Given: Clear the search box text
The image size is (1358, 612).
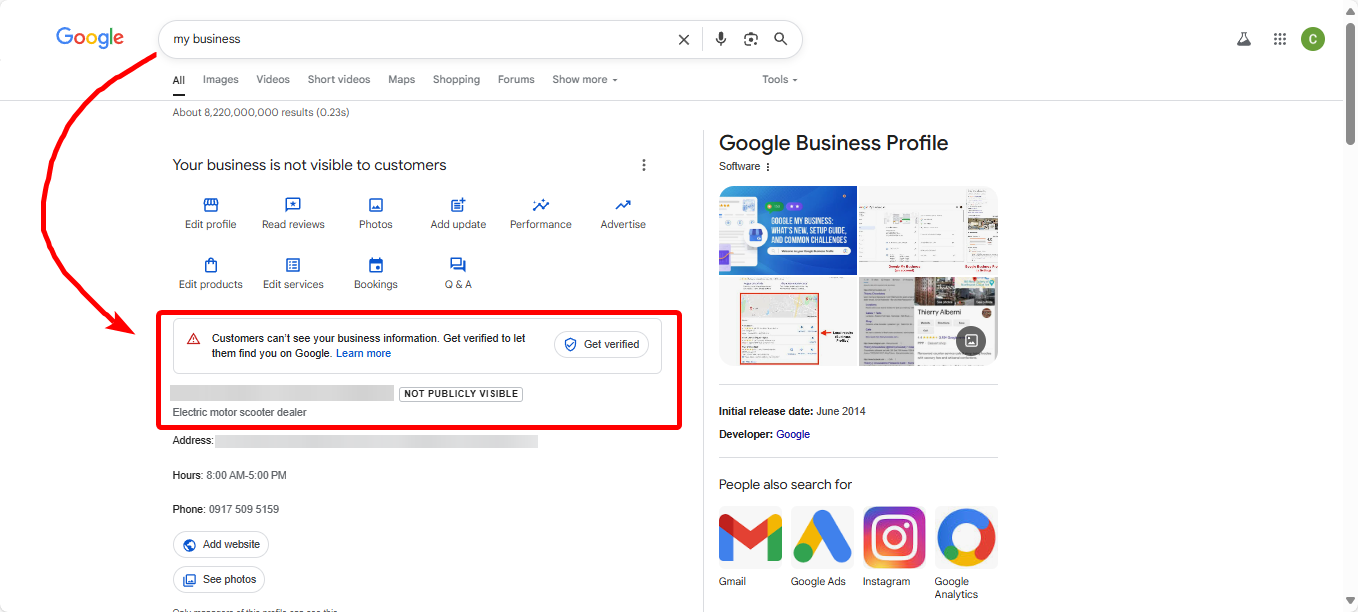Looking at the screenshot, I should (x=684, y=39).
